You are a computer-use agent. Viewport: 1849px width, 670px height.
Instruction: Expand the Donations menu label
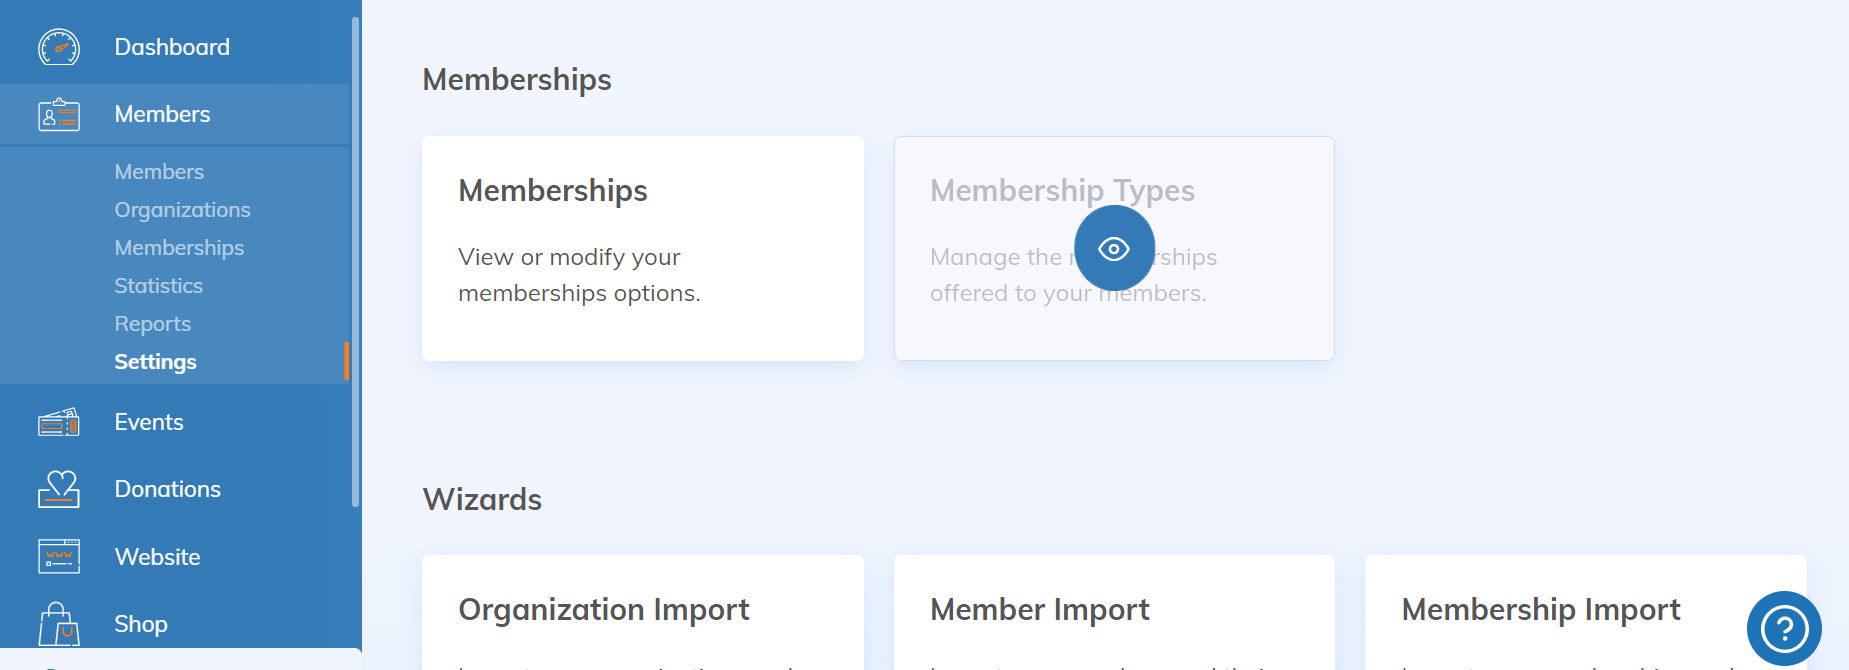pos(167,489)
